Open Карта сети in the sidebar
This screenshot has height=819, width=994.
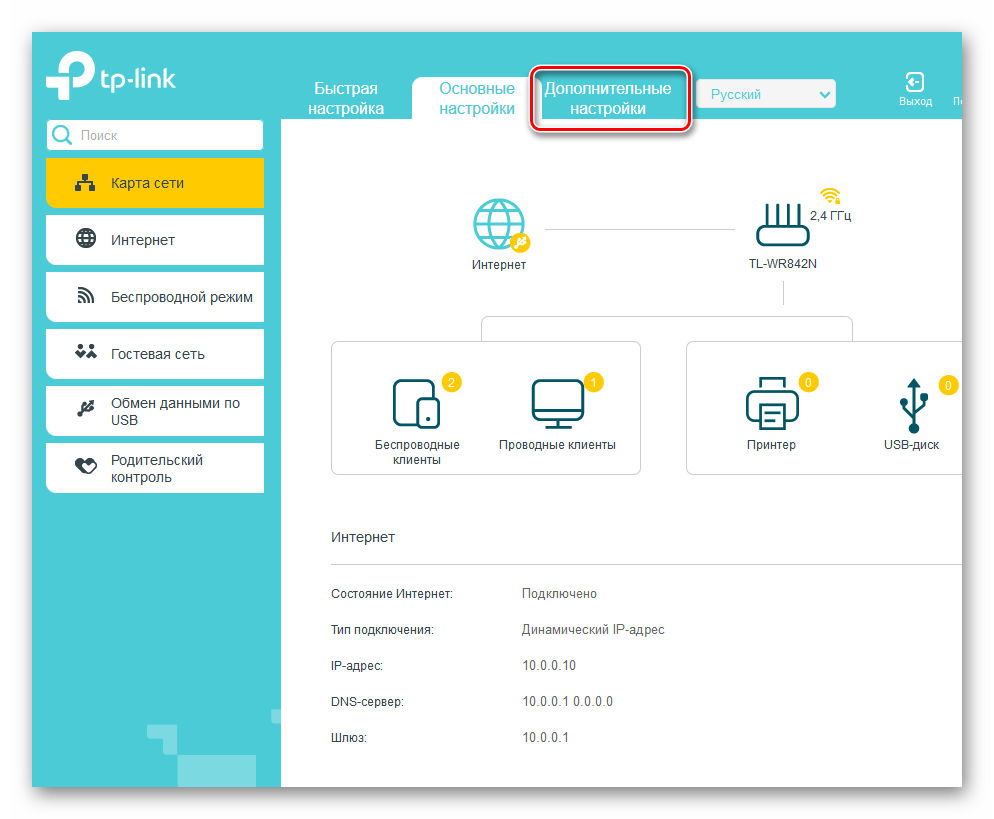155,183
